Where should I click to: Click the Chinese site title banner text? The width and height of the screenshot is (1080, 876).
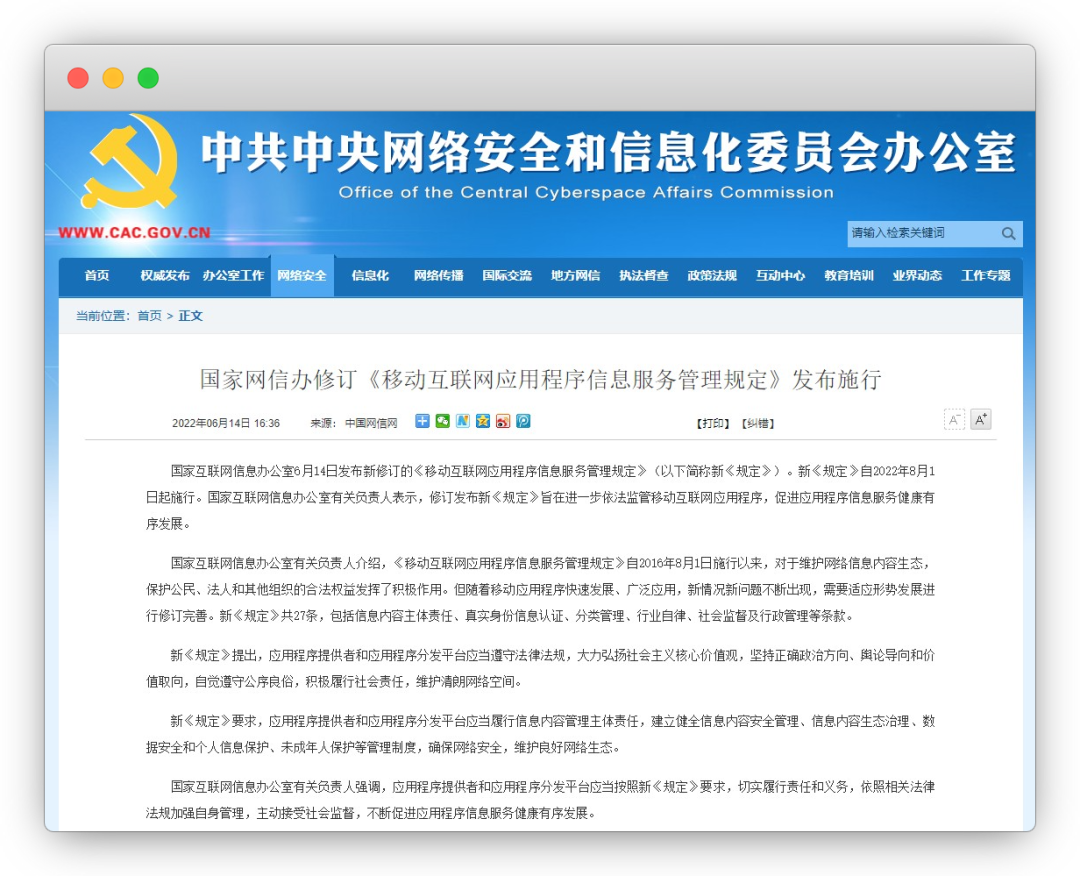(x=609, y=152)
